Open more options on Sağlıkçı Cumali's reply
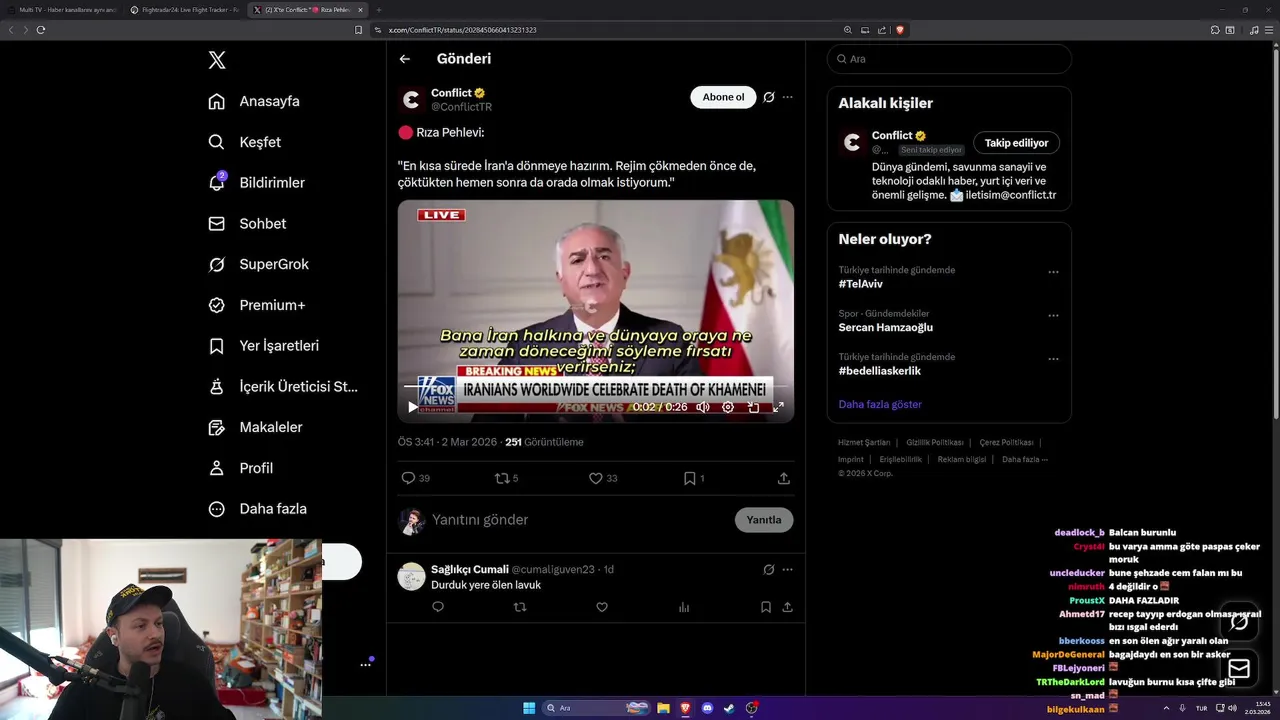The height and width of the screenshot is (720, 1280). [x=788, y=569]
